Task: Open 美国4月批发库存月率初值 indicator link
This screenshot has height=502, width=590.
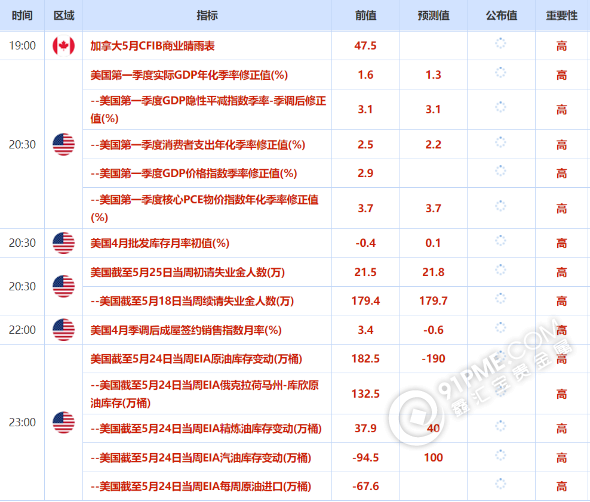Action: point(160,243)
